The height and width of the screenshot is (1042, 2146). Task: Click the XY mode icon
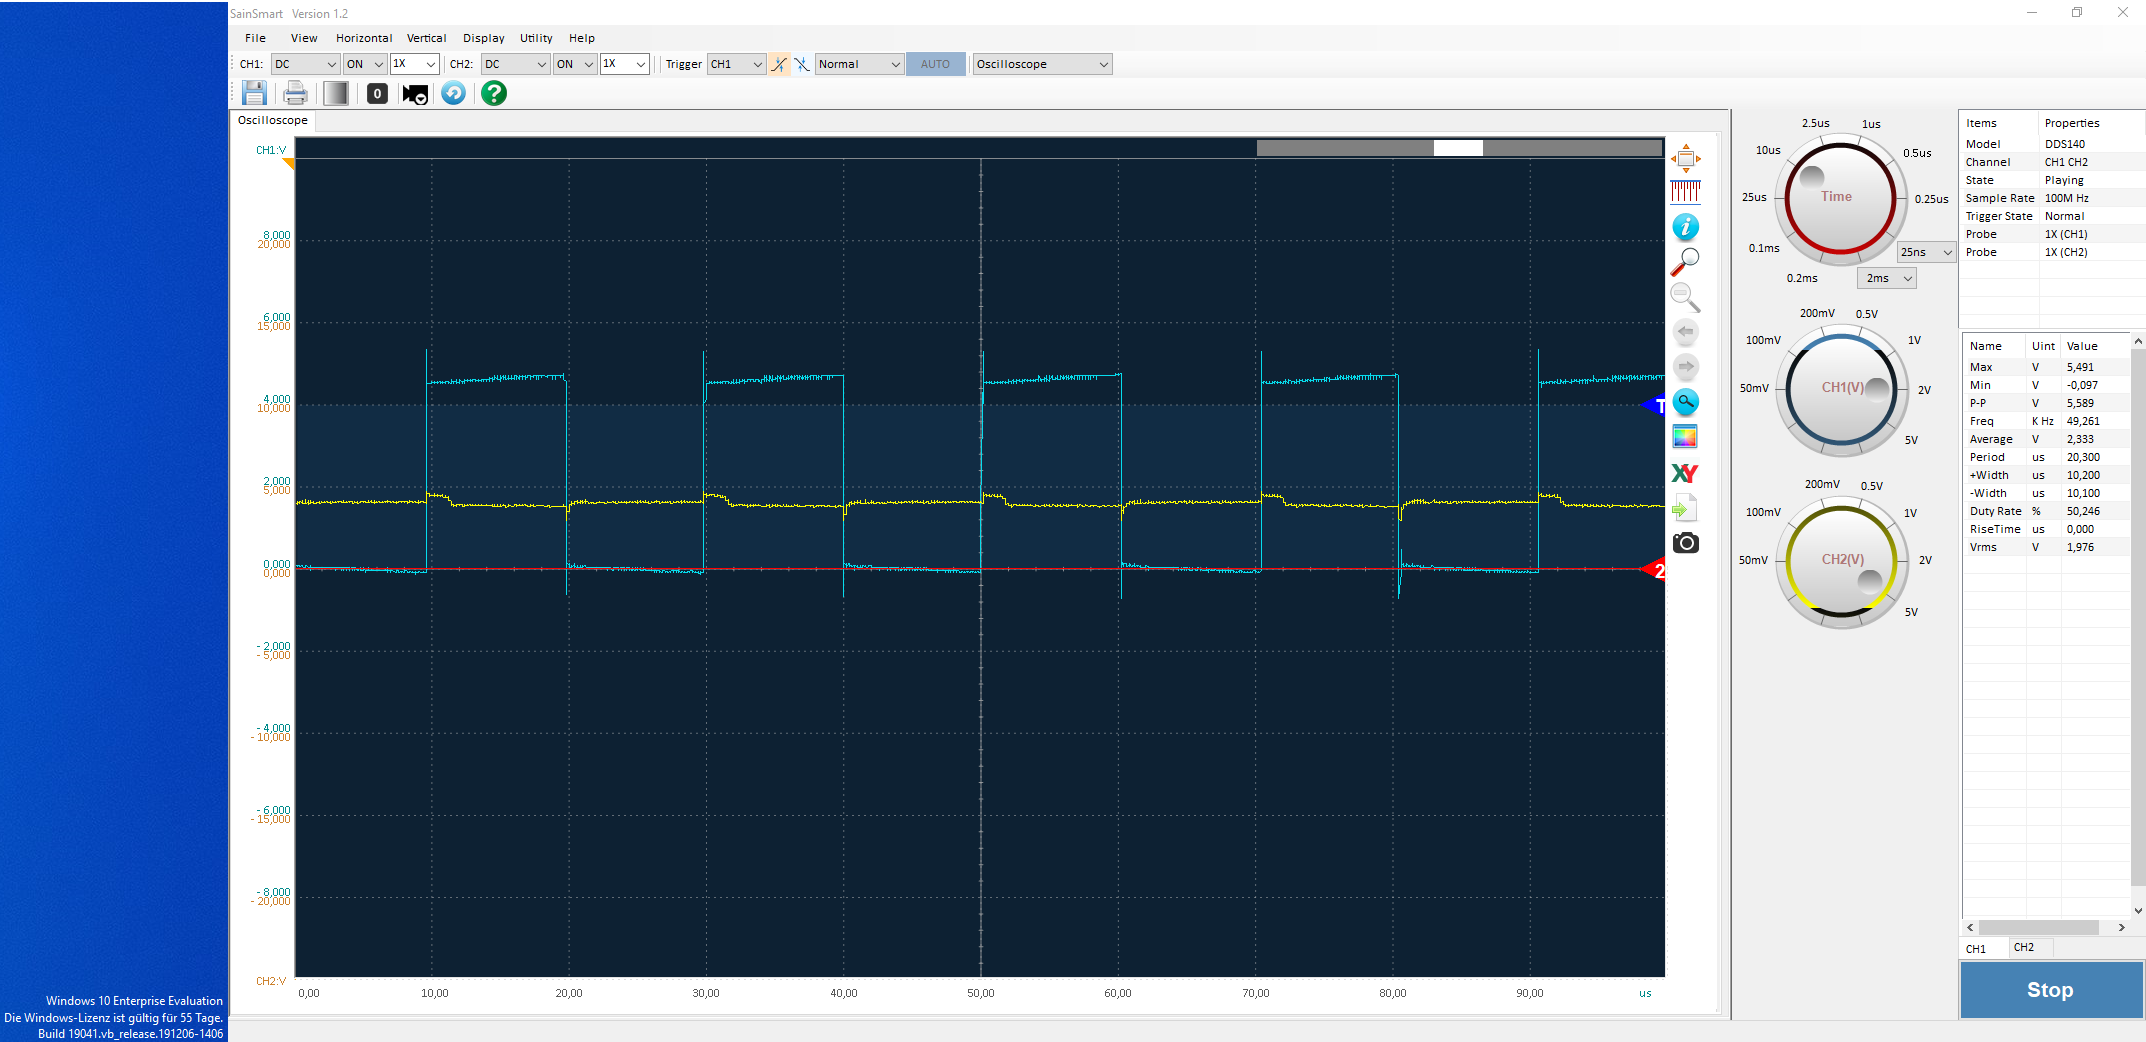point(1685,473)
